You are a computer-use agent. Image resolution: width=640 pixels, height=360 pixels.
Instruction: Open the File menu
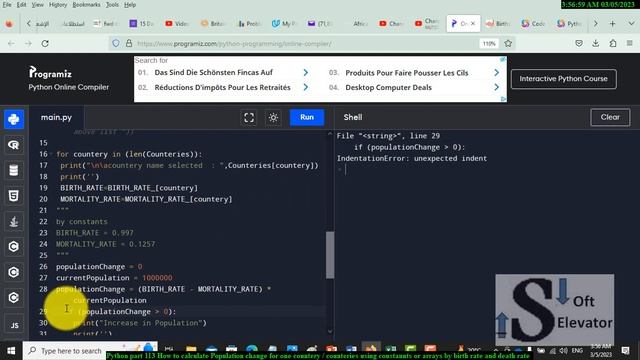7,5
